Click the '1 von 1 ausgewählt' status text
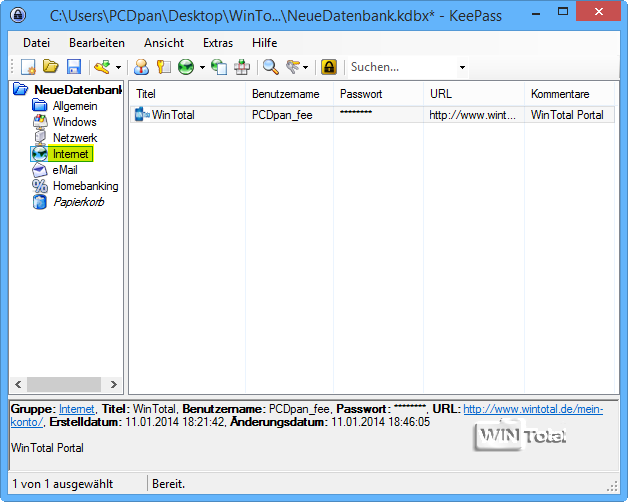The image size is (628, 502). [62, 484]
